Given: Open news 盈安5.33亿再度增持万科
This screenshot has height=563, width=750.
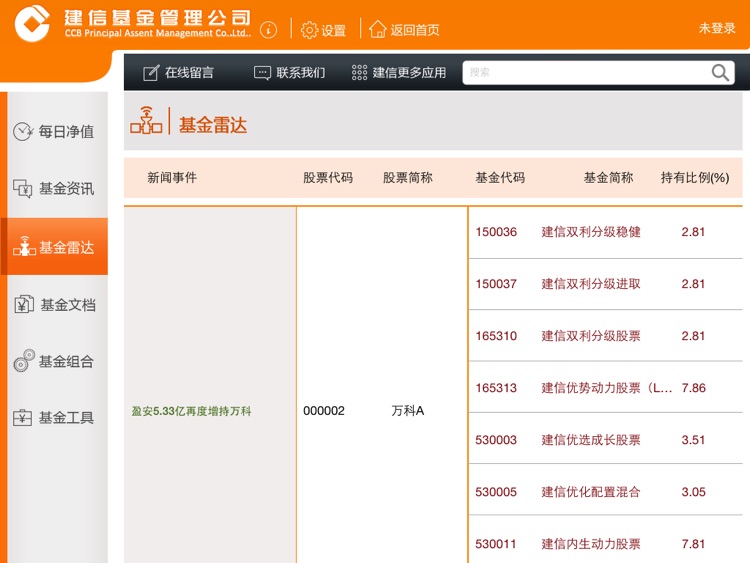Looking at the screenshot, I should (191, 411).
